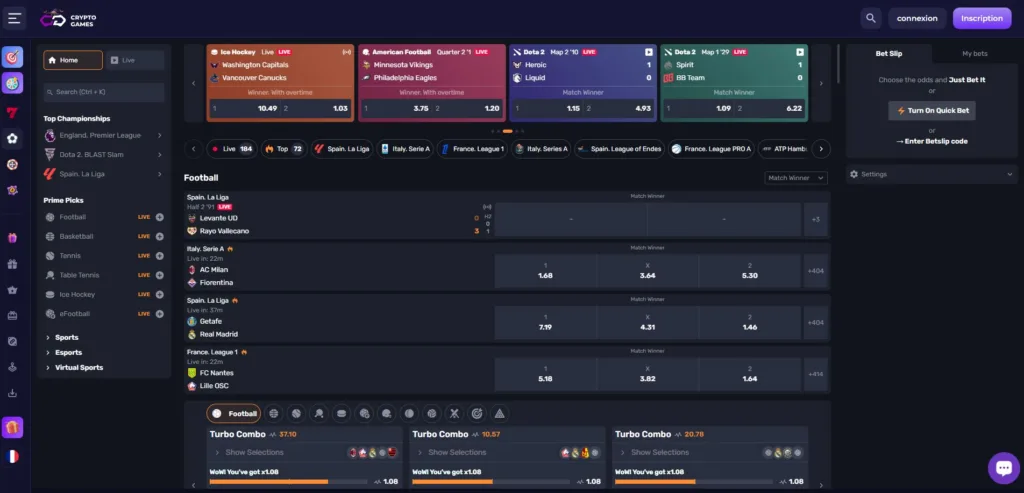Open the live chat support bubble
Viewport: 1024px width, 493px height.
click(x=1002, y=467)
